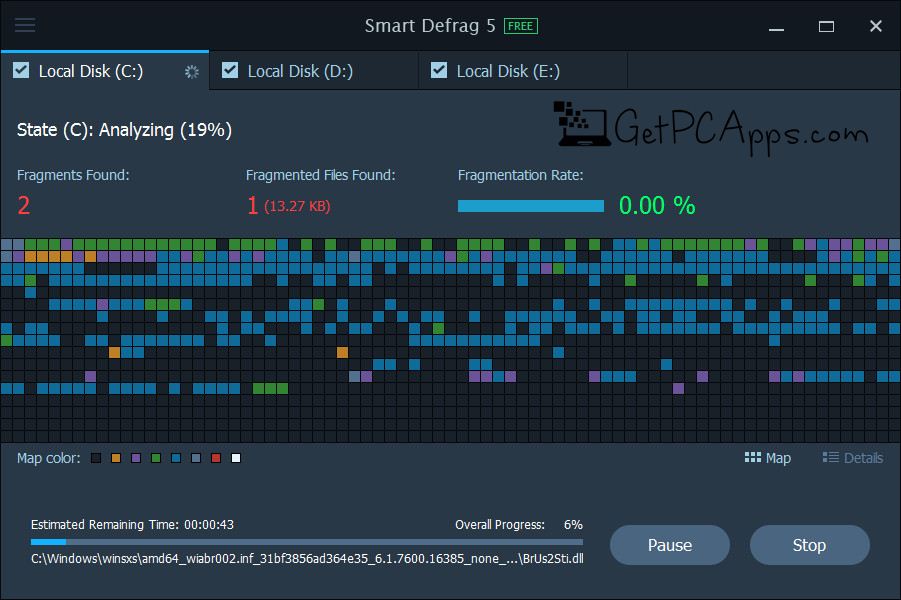Click the fragmentation rate bar
Screen dimensions: 901x600
[x=530, y=206]
